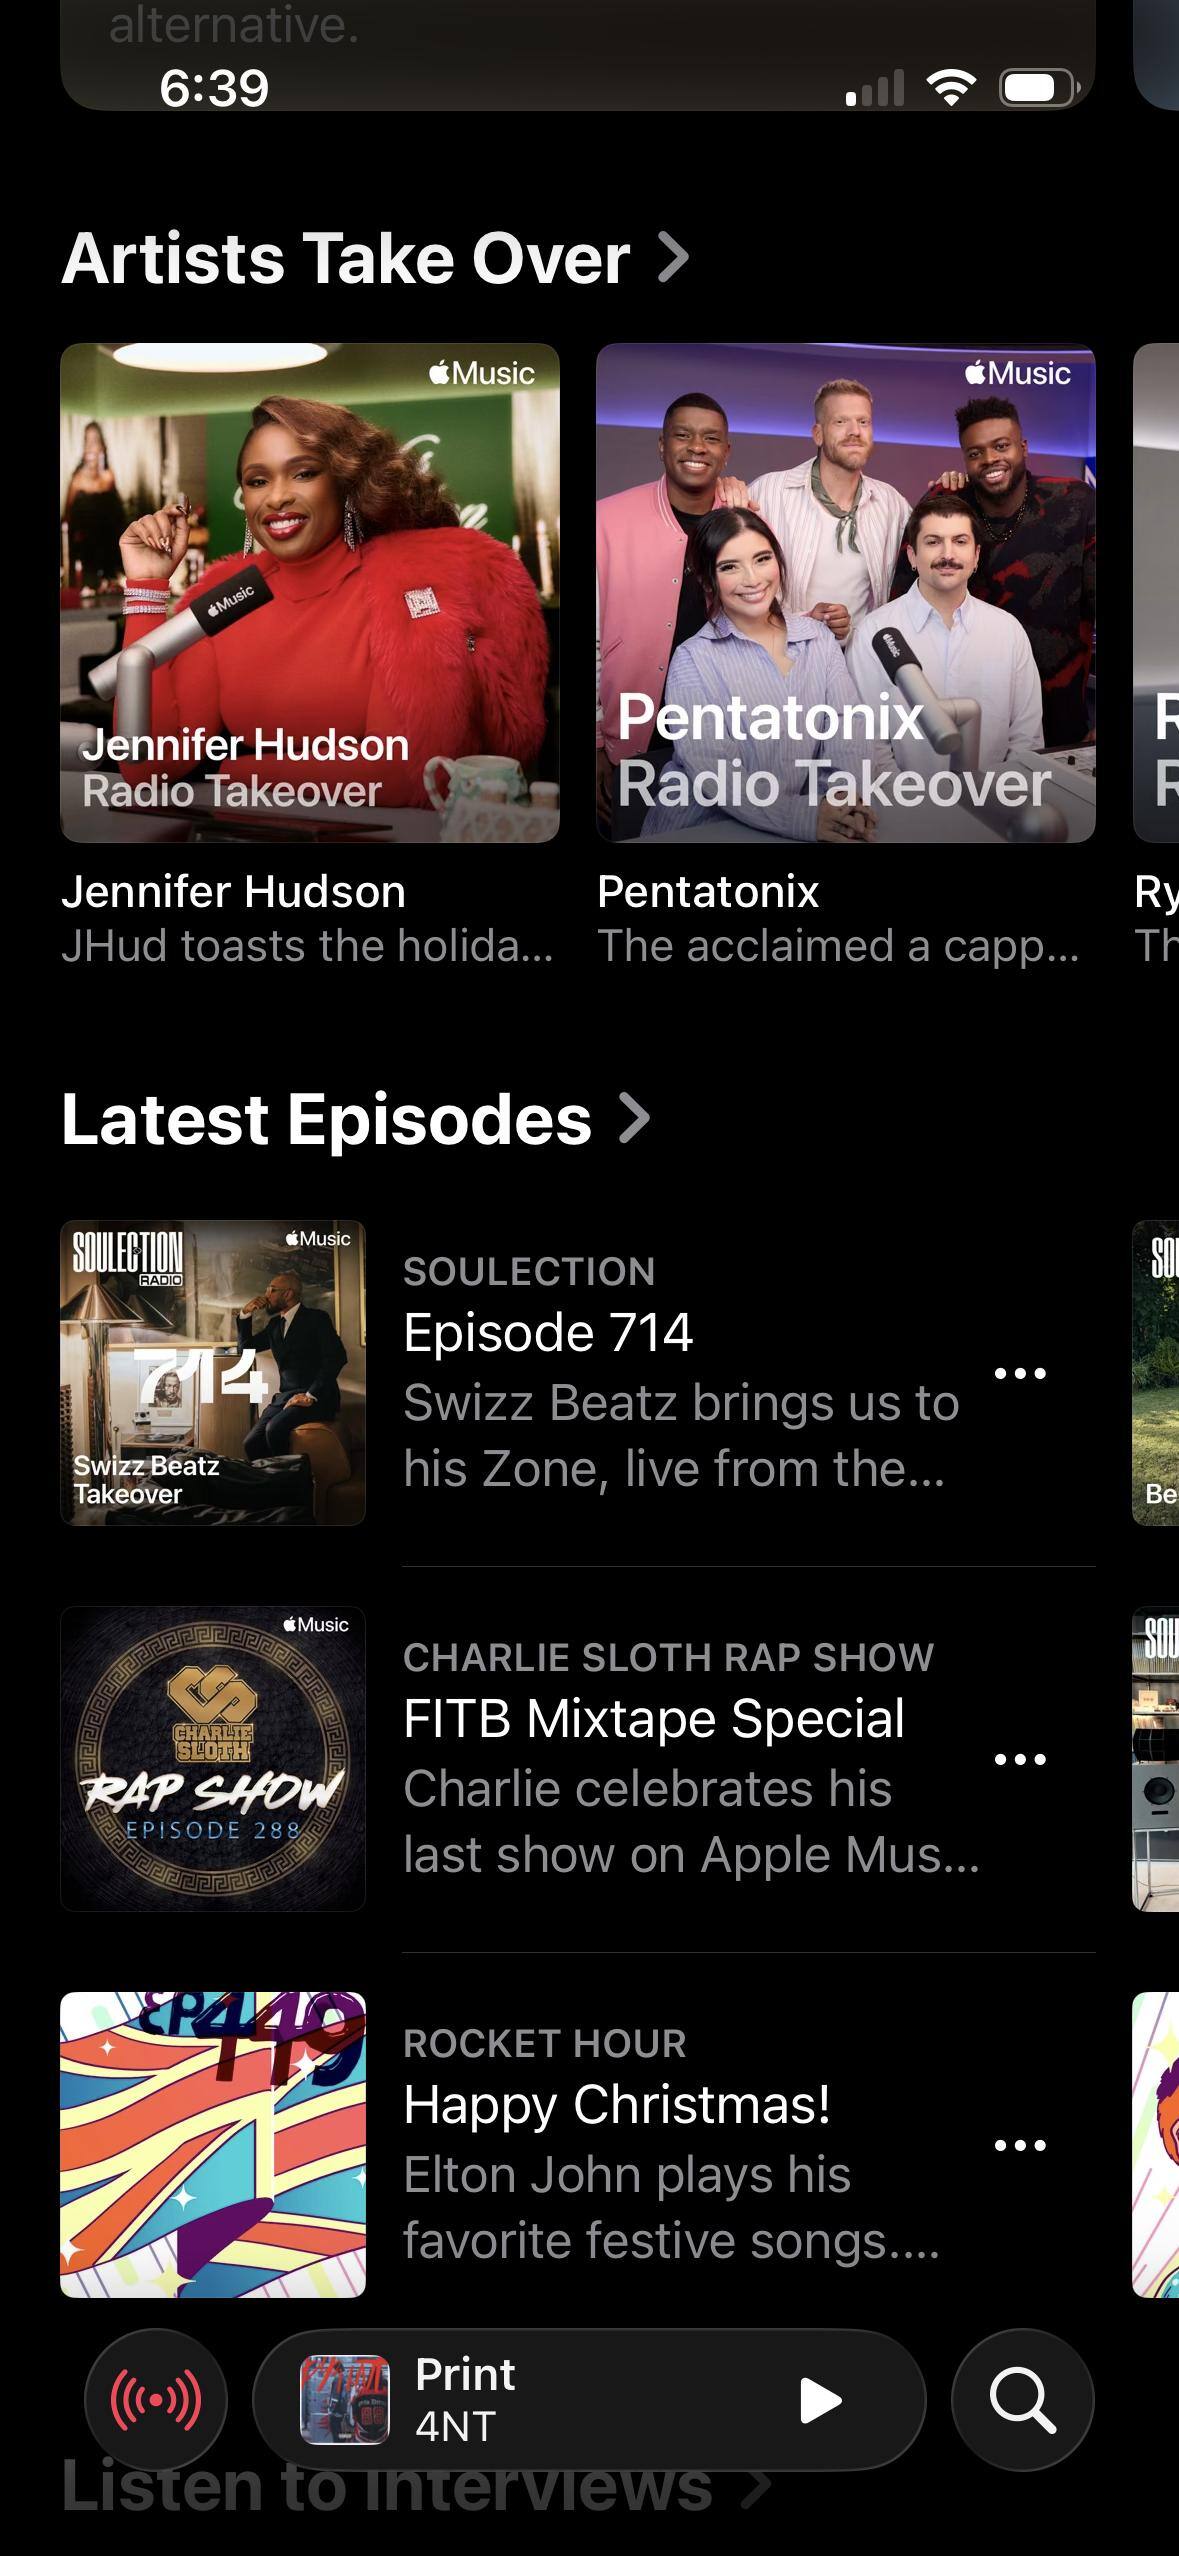This screenshot has width=1179, height=2556.
Task: Tap the Print song title in mini player
Action: pos(465,2375)
